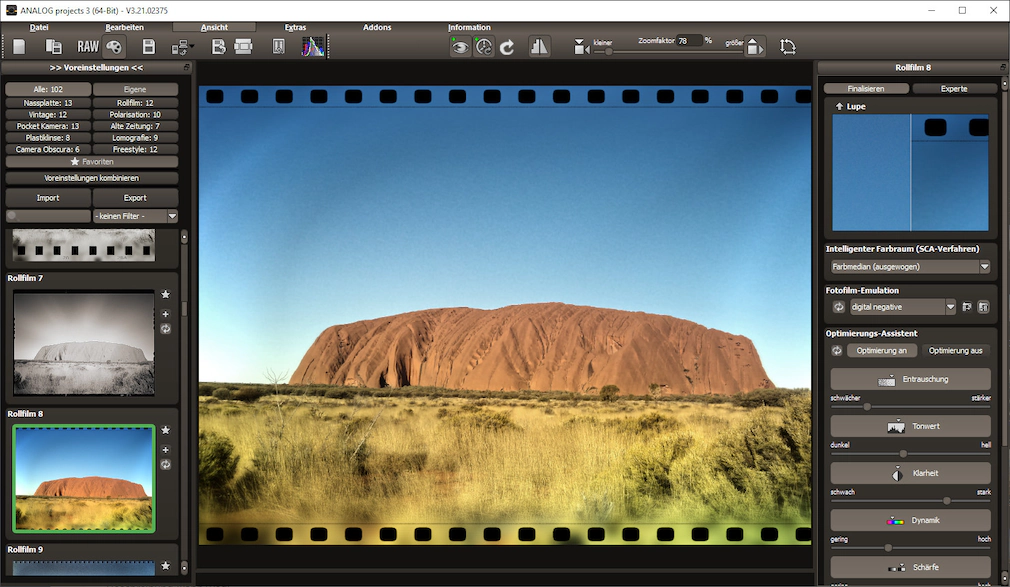The height and width of the screenshot is (587, 1010).
Task: Select the Optimierung an option
Action: (881, 351)
